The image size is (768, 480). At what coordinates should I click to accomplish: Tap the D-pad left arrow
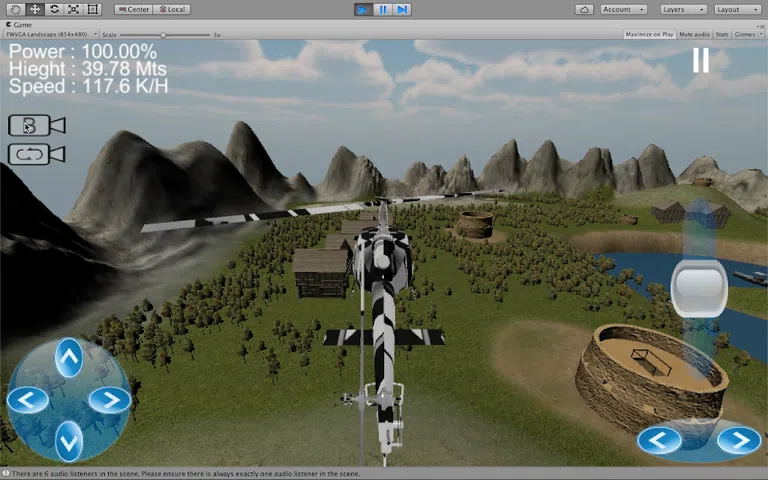(27, 400)
